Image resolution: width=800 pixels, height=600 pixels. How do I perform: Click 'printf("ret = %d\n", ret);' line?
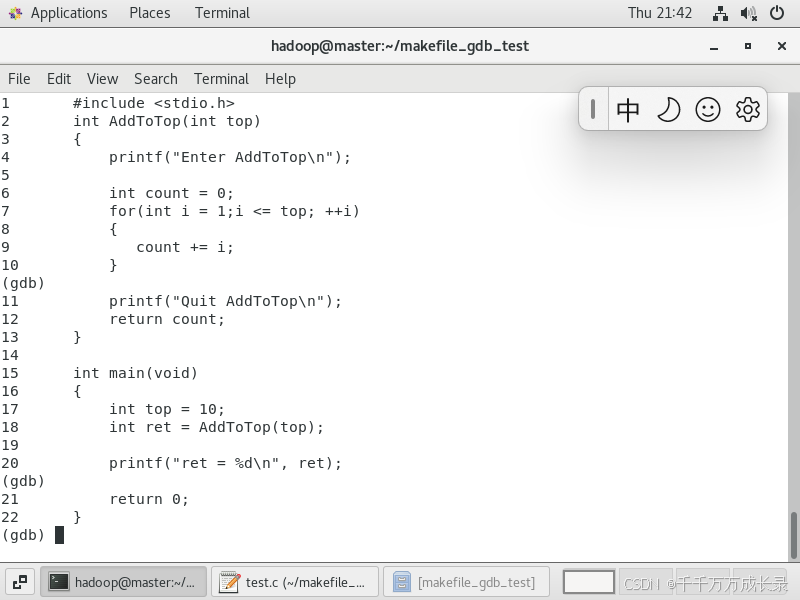click(x=226, y=463)
